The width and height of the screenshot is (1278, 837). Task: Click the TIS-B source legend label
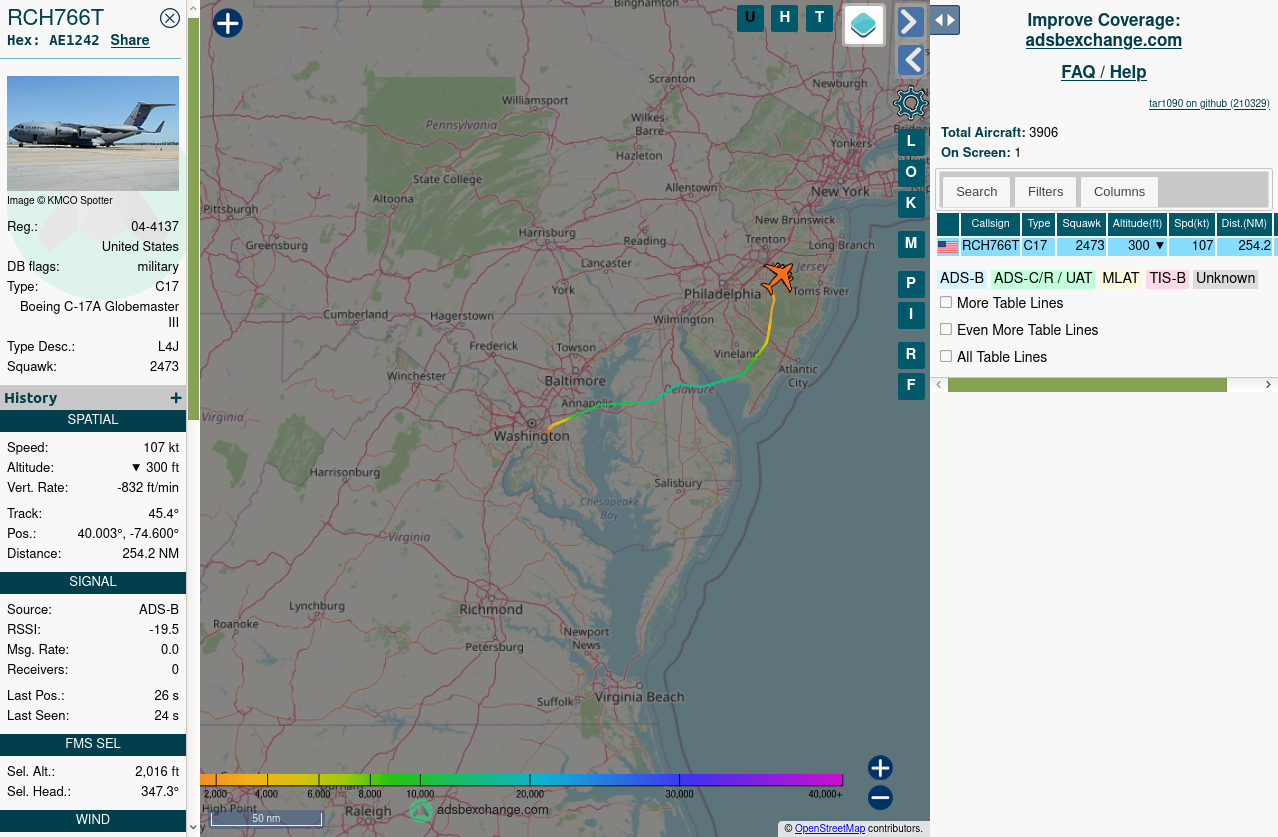(x=1167, y=278)
